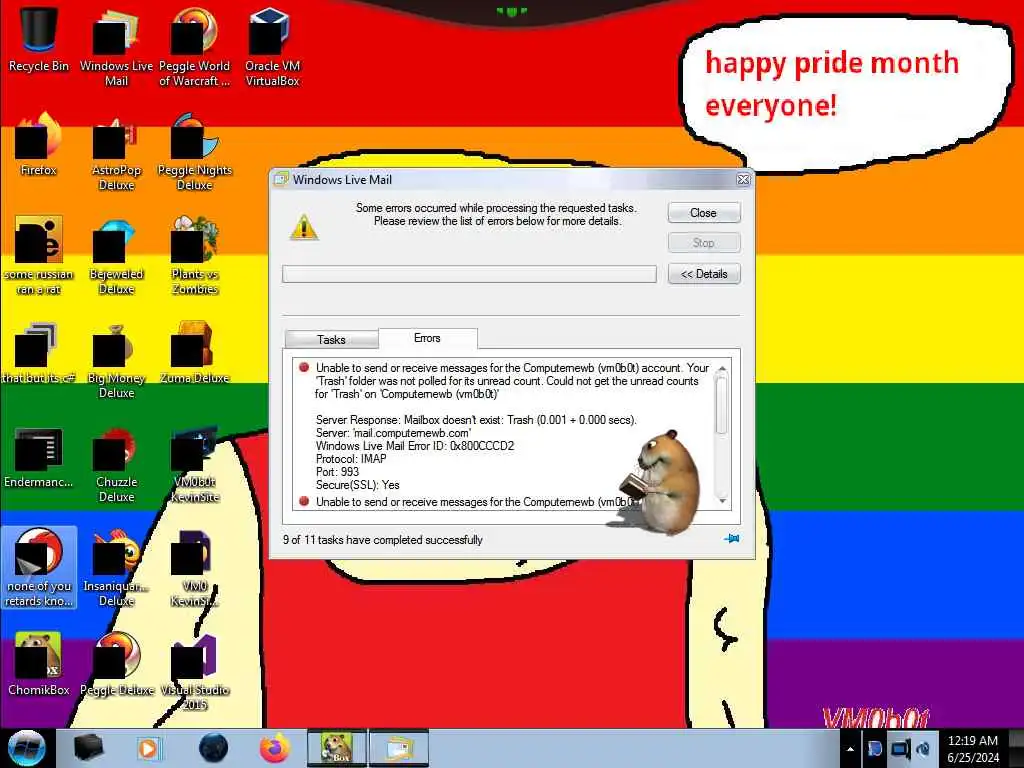This screenshot has height=768, width=1024.
Task: Open Firefox from the taskbar
Action: [x=275, y=748]
